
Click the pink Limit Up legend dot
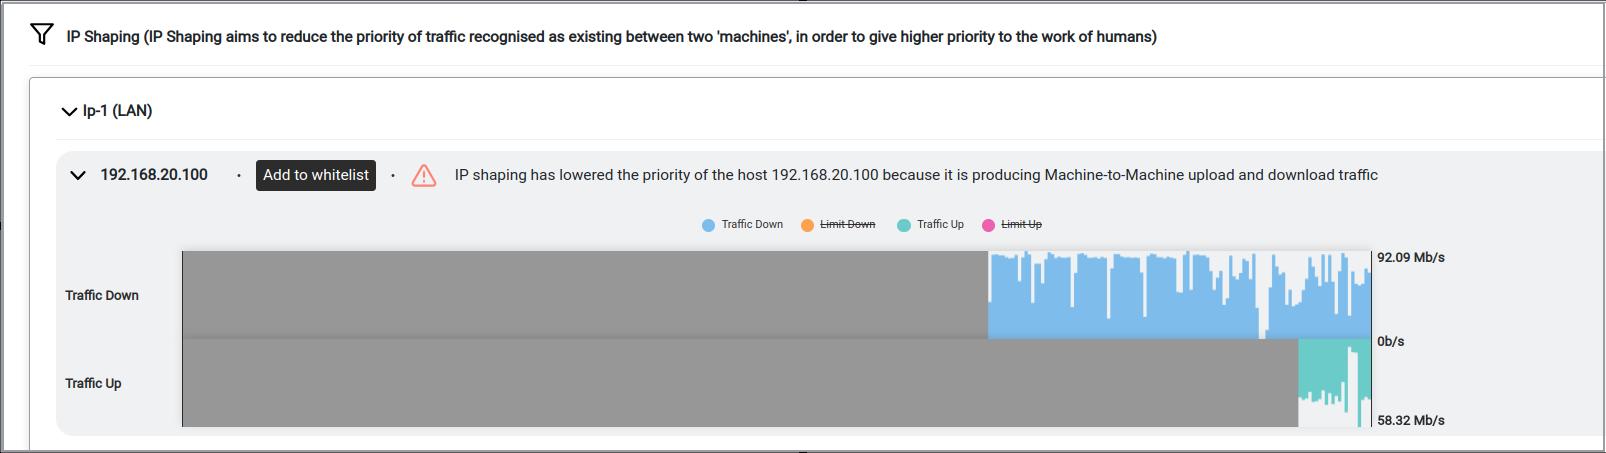[988, 225]
